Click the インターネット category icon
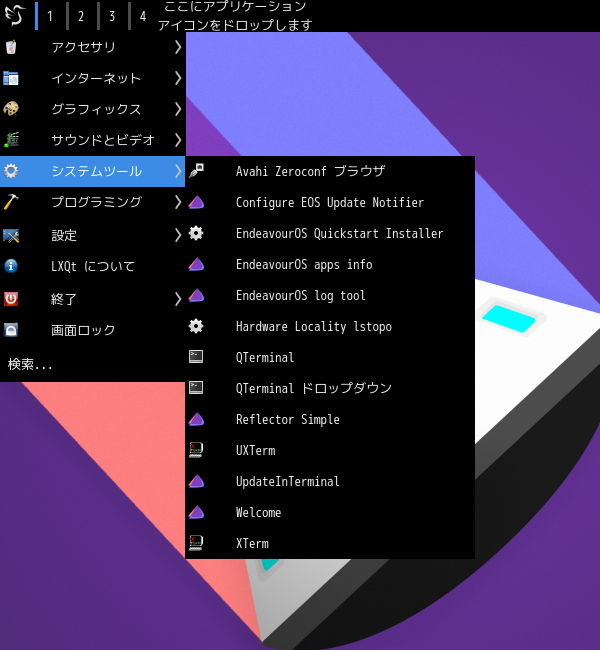Screen dimensions: 600x650 [x=11, y=78]
